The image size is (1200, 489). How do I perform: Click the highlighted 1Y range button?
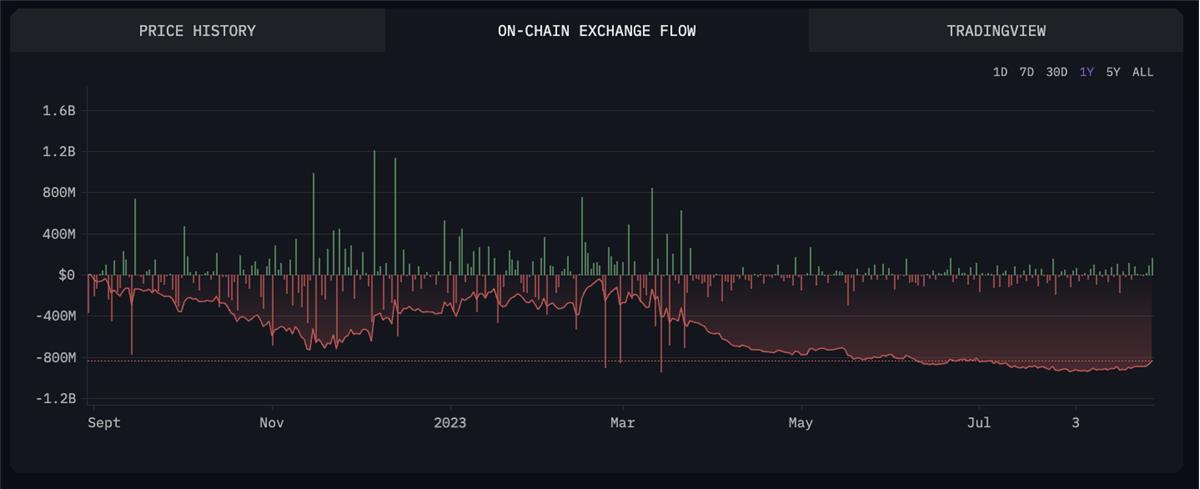click(1086, 72)
